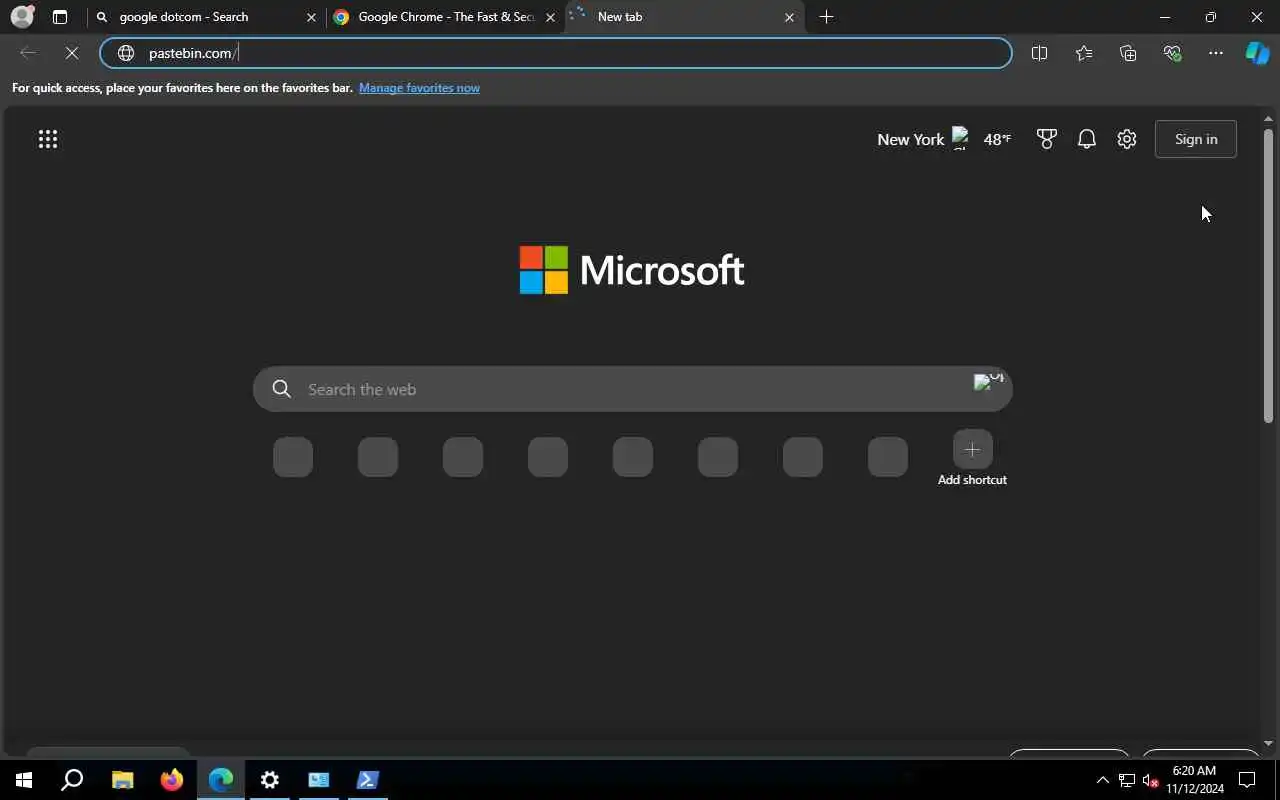Open network status tray icon
The image size is (1280, 800).
(1127, 780)
